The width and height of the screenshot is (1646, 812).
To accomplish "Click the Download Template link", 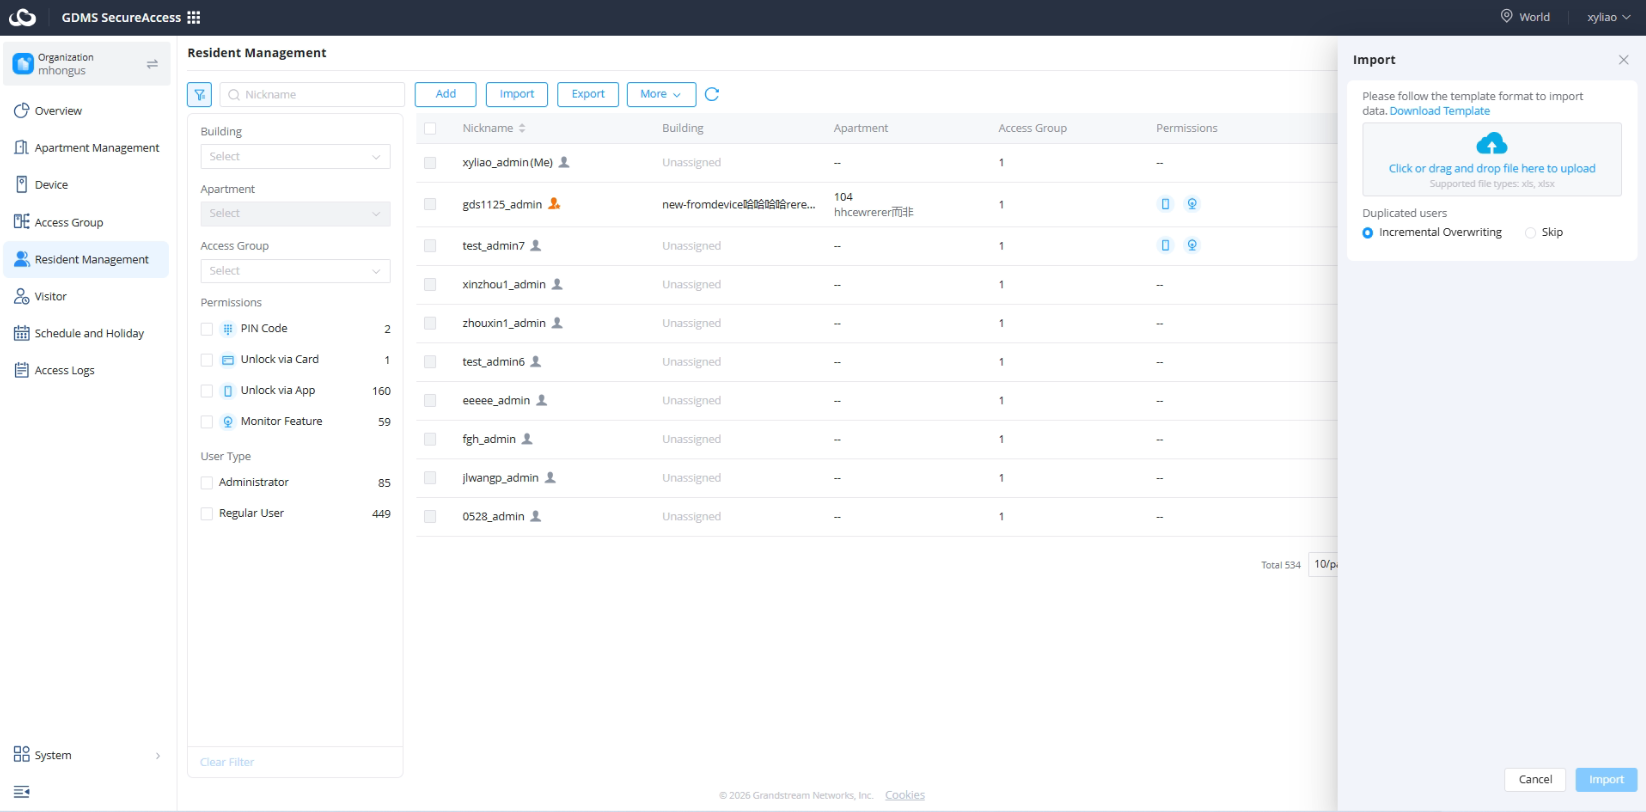I will click(1439, 111).
